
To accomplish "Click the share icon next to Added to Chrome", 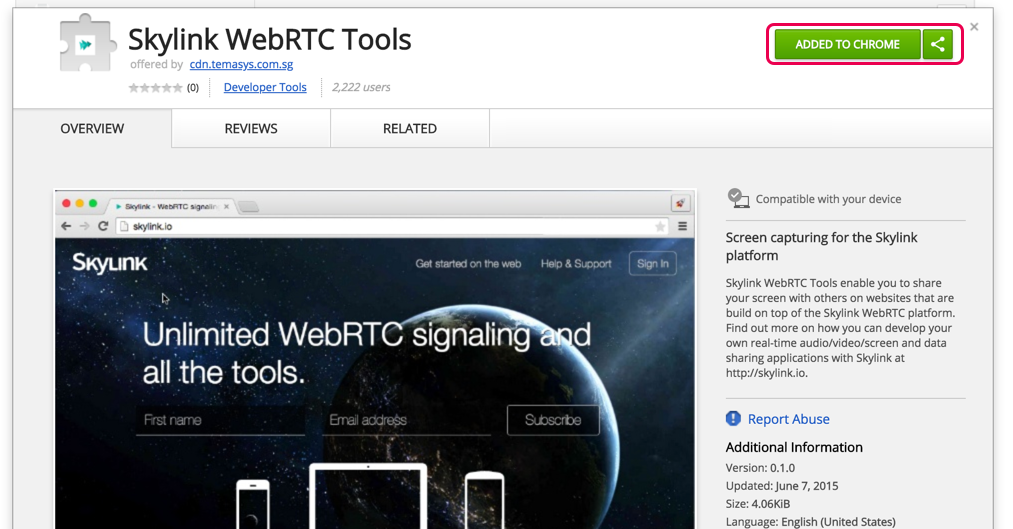I will coord(937,45).
